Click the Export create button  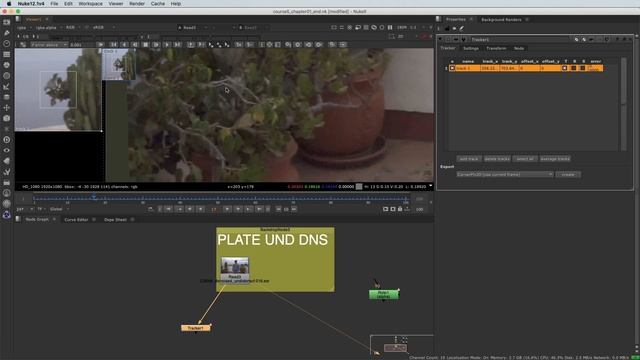pyautogui.click(x=568, y=174)
